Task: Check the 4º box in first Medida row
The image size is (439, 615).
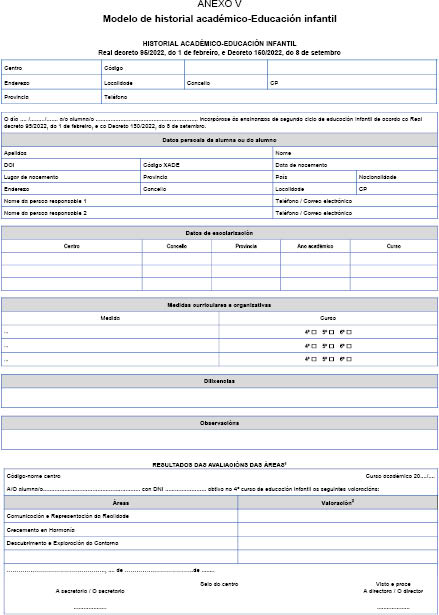Action: coord(314,332)
